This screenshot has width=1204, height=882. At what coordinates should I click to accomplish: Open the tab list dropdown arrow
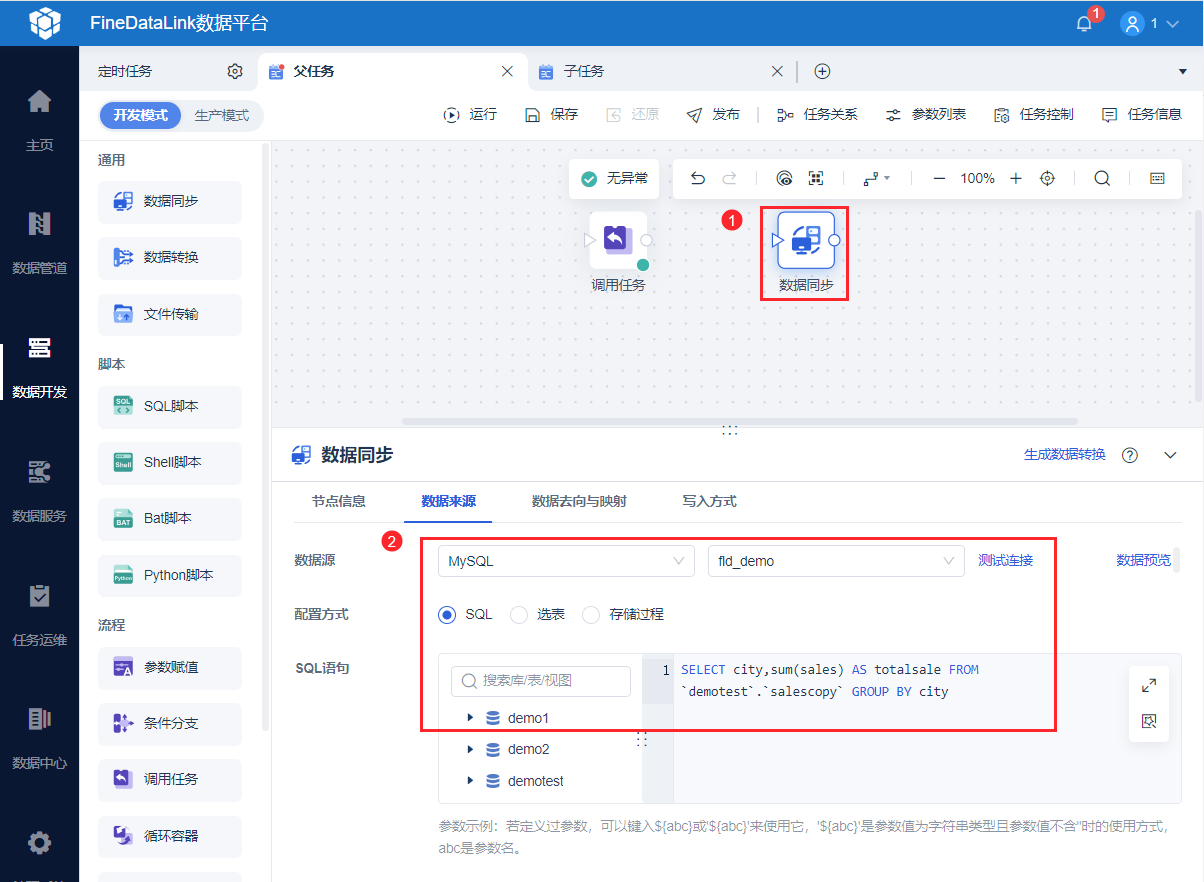point(1183,72)
